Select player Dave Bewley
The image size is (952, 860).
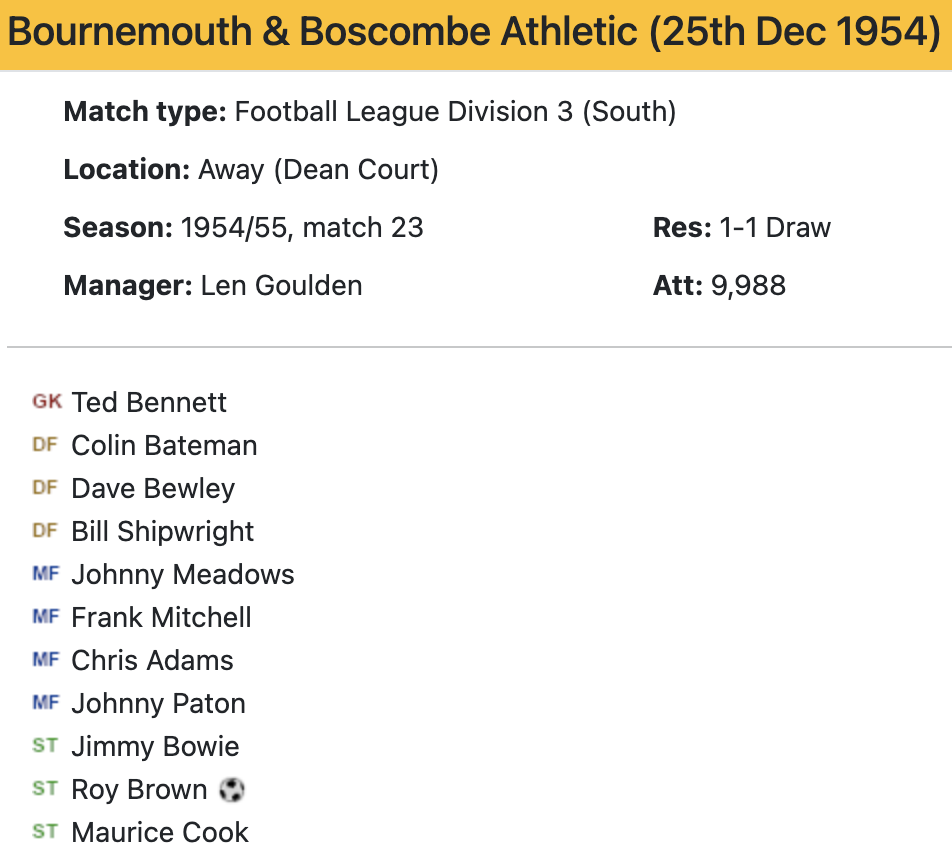tap(153, 488)
